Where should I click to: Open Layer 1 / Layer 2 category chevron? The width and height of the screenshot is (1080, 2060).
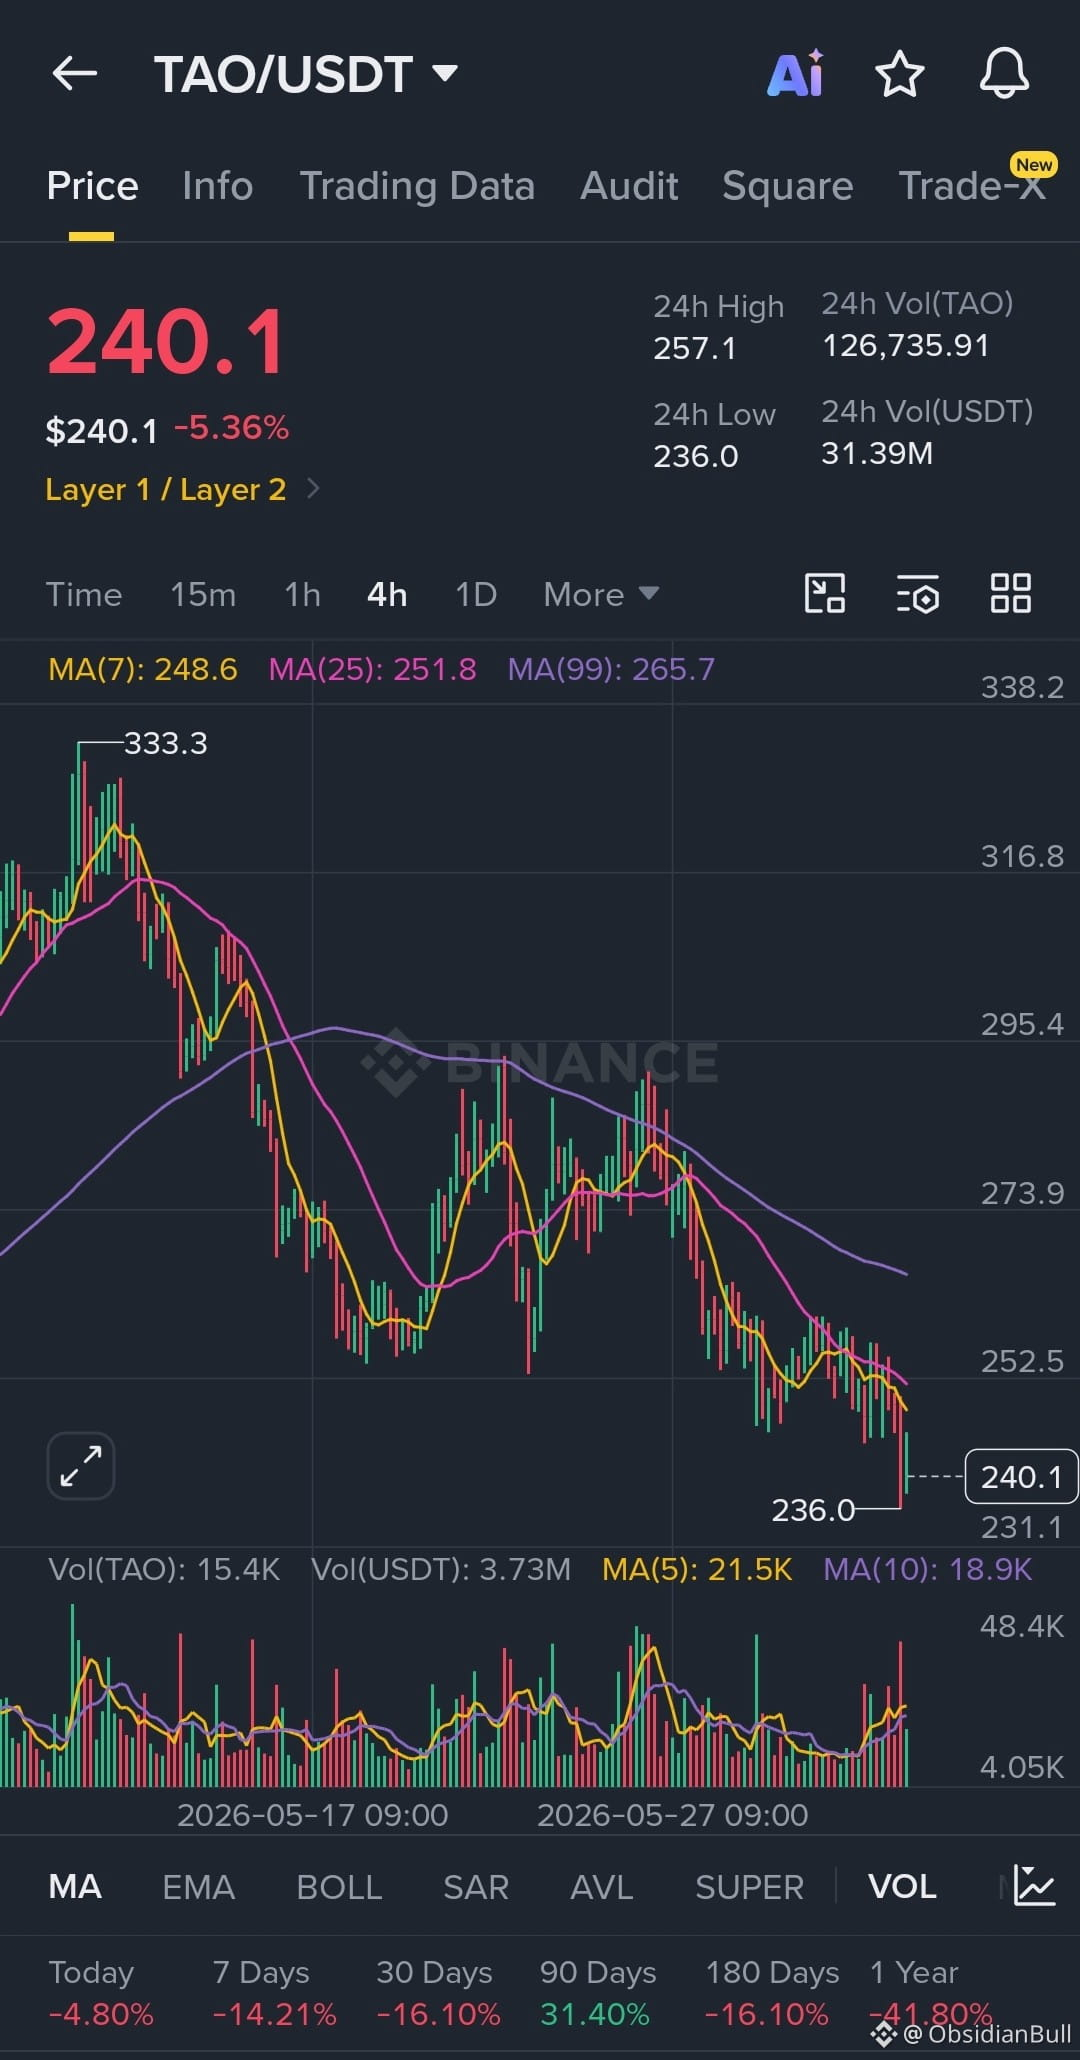click(x=313, y=488)
